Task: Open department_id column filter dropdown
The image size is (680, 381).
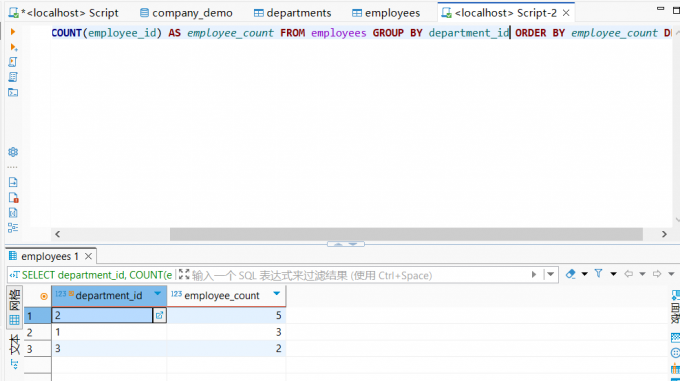Action: point(157,294)
